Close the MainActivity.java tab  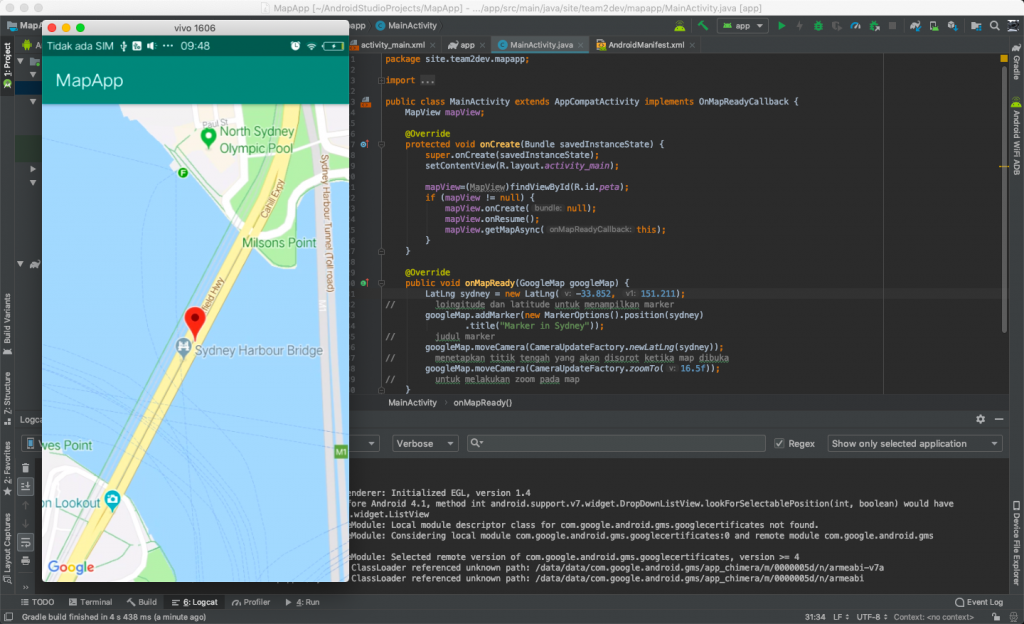tap(581, 45)
